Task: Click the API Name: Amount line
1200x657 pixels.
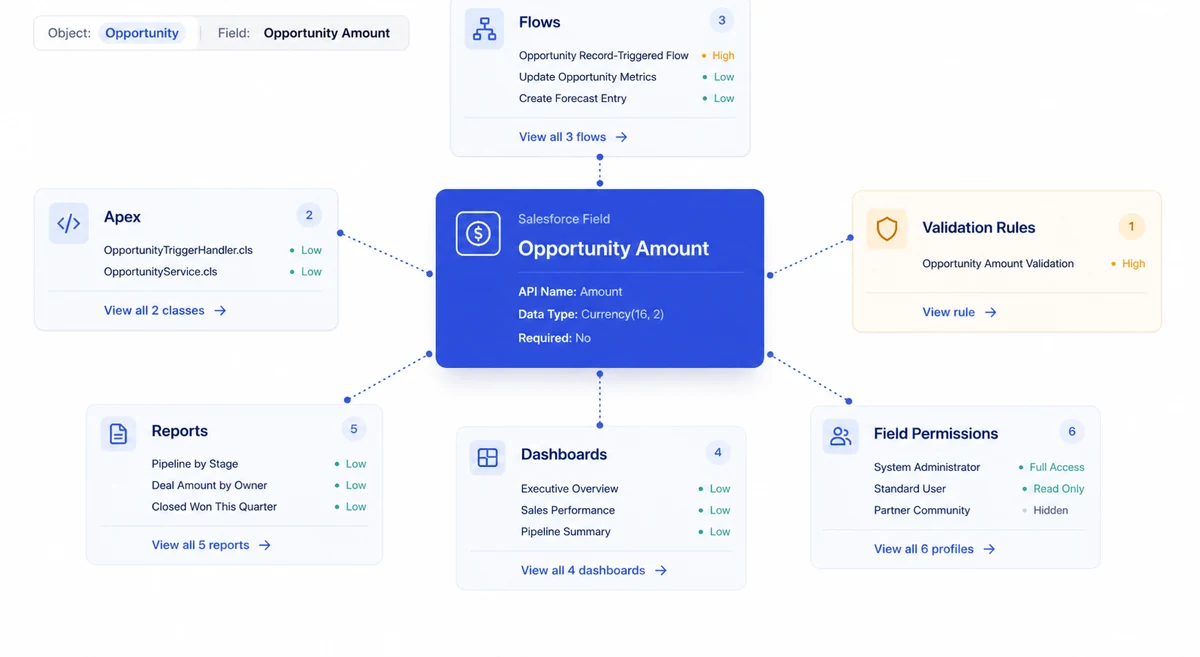Action: coord(570,292)
